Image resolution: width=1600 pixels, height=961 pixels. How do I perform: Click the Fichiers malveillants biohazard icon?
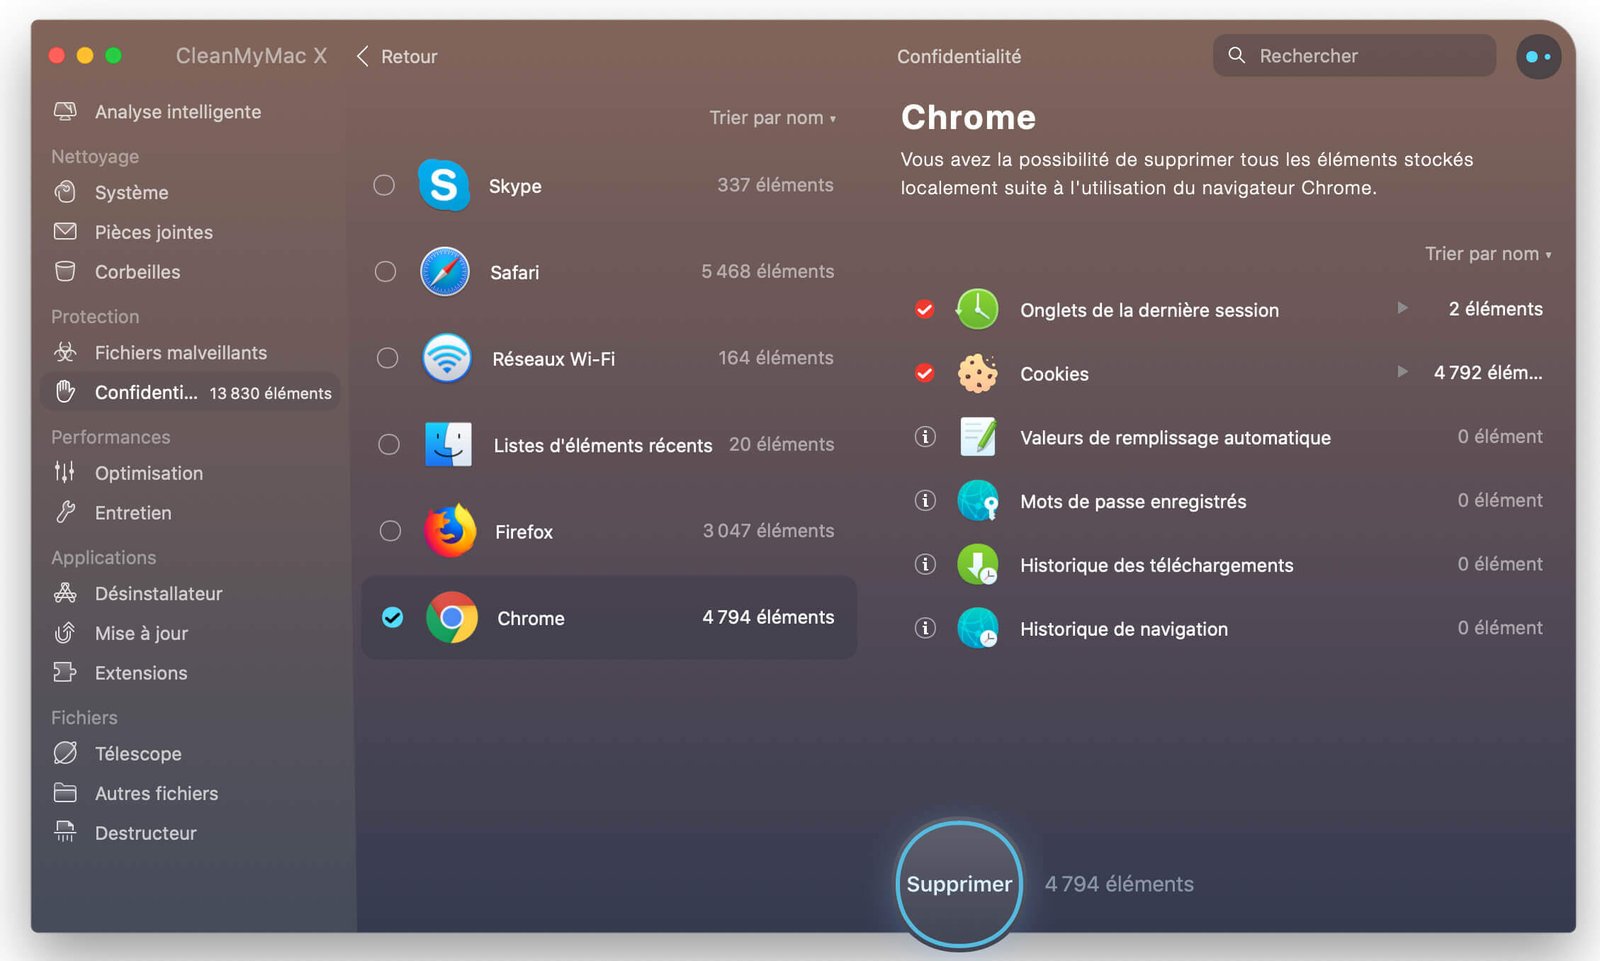click(65, 352)
